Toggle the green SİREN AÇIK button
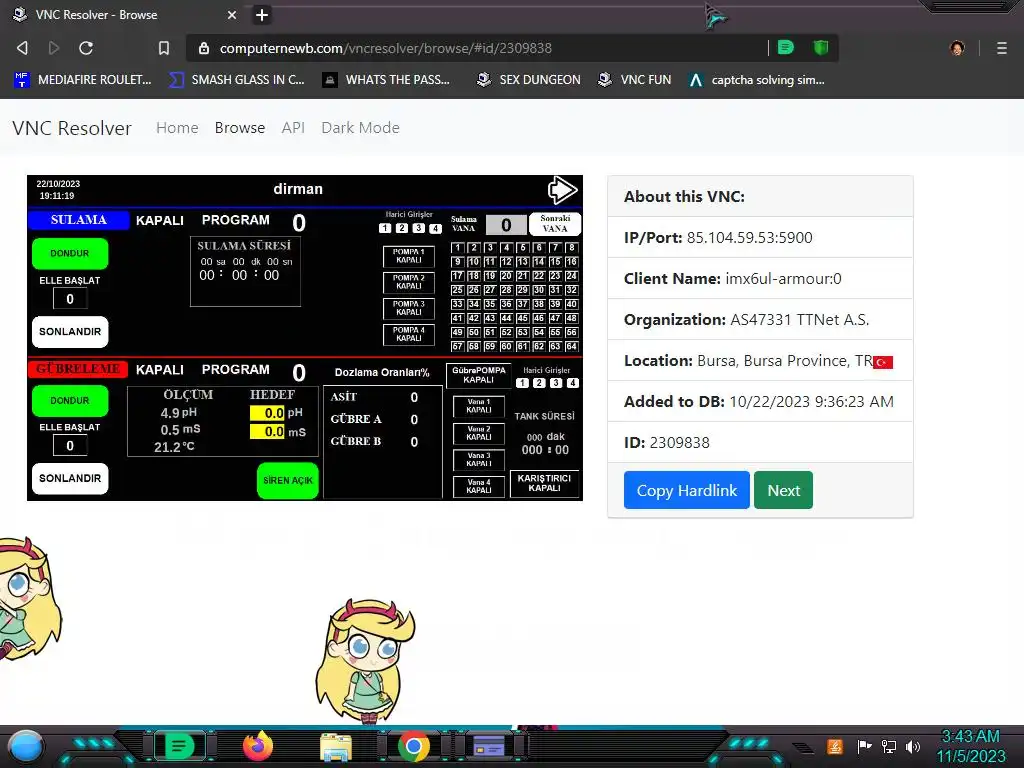 coord(287,481)
